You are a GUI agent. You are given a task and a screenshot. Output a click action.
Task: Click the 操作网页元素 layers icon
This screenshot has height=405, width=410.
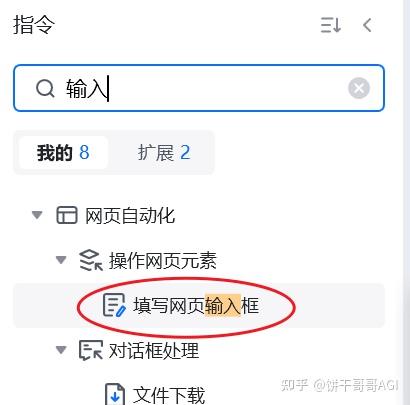[90, 260]
